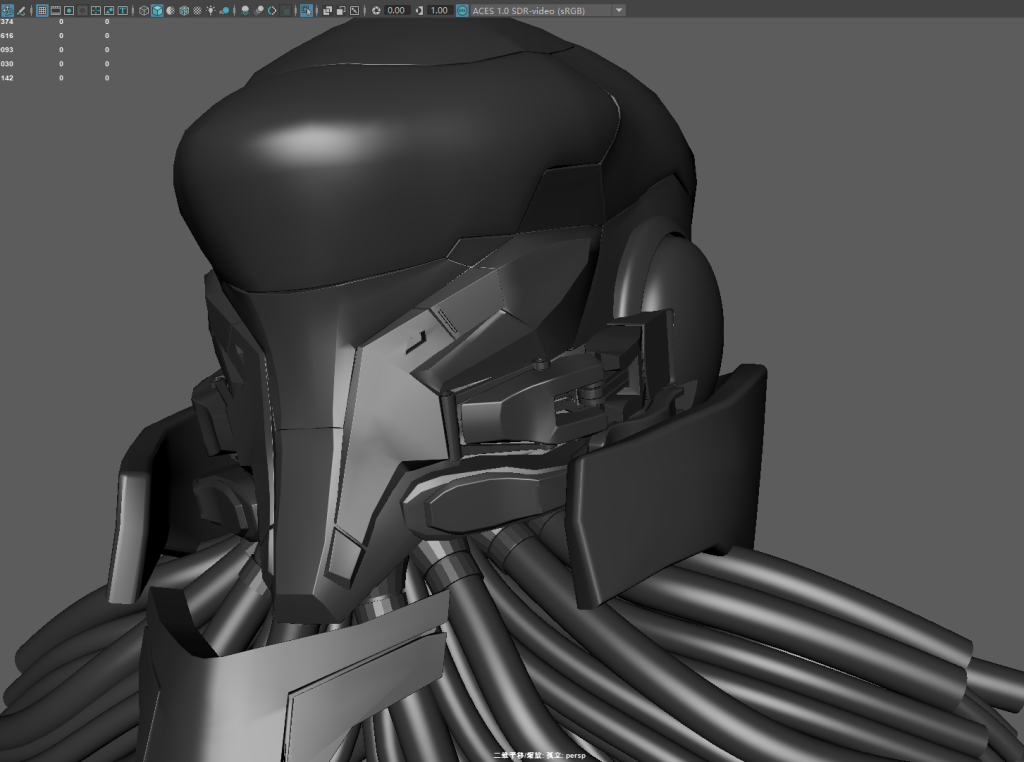Enable Use All Lights

click(211, 10)
